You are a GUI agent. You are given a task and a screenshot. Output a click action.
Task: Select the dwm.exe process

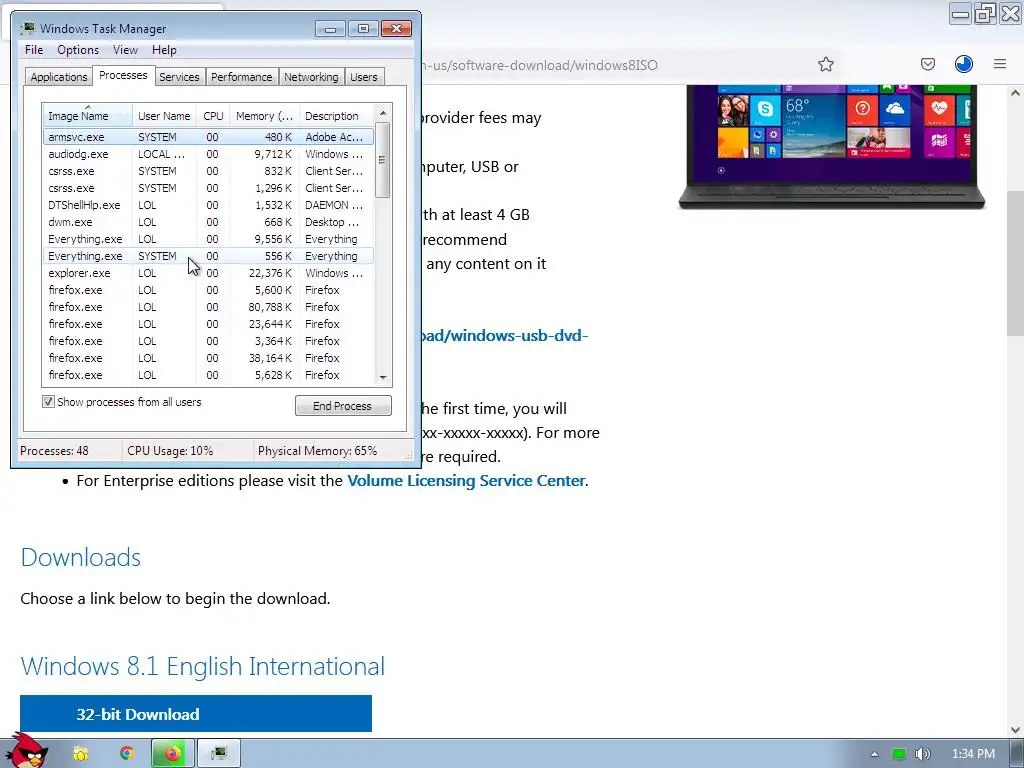[208, 222]
